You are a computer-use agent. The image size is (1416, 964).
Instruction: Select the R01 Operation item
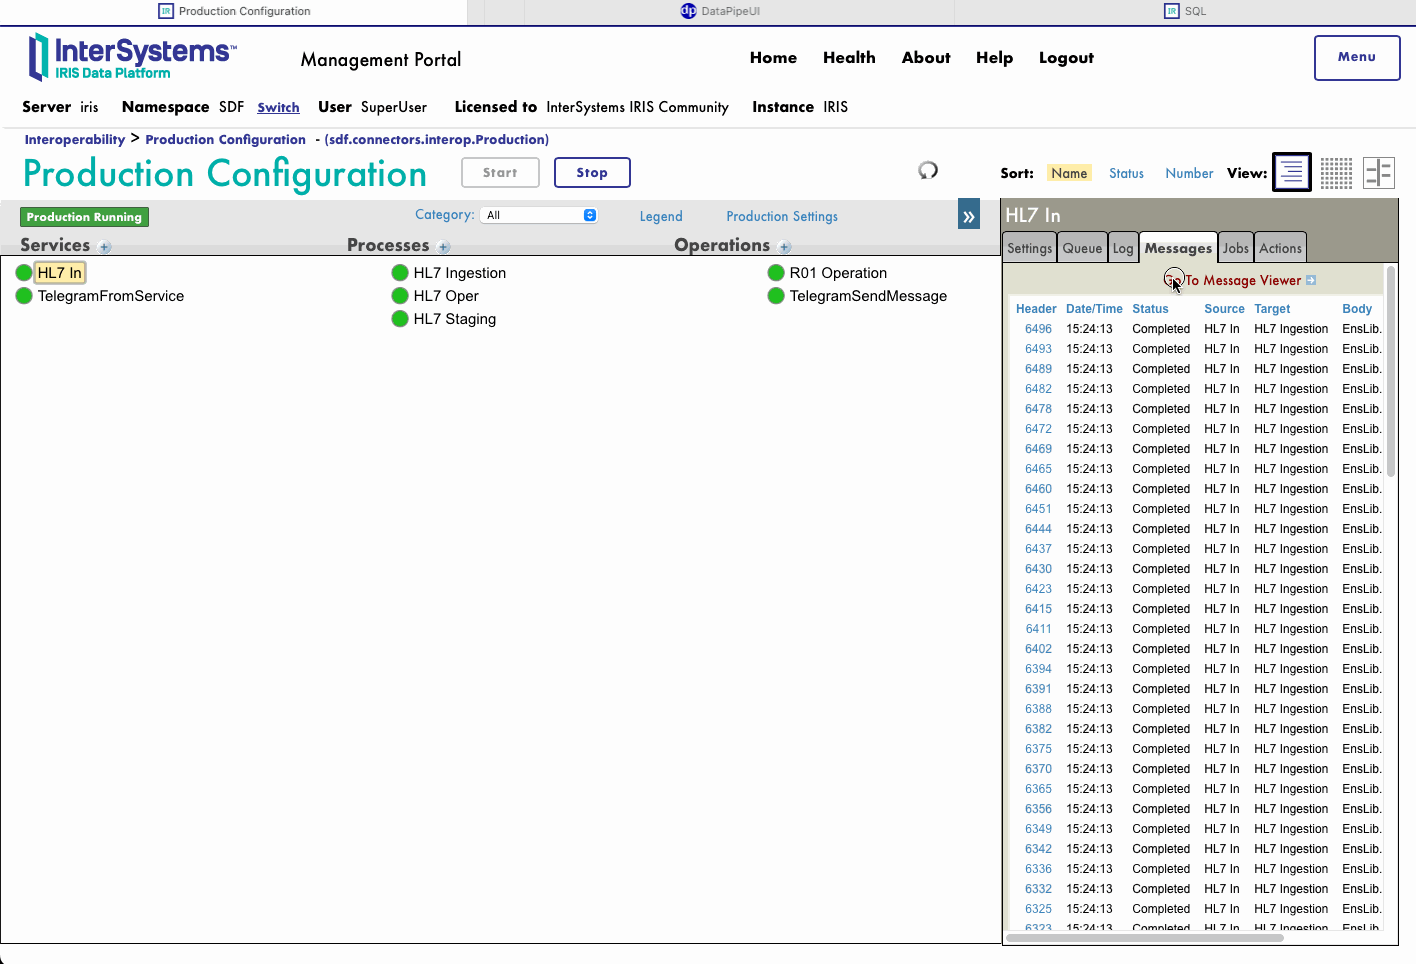click(838, 273)
